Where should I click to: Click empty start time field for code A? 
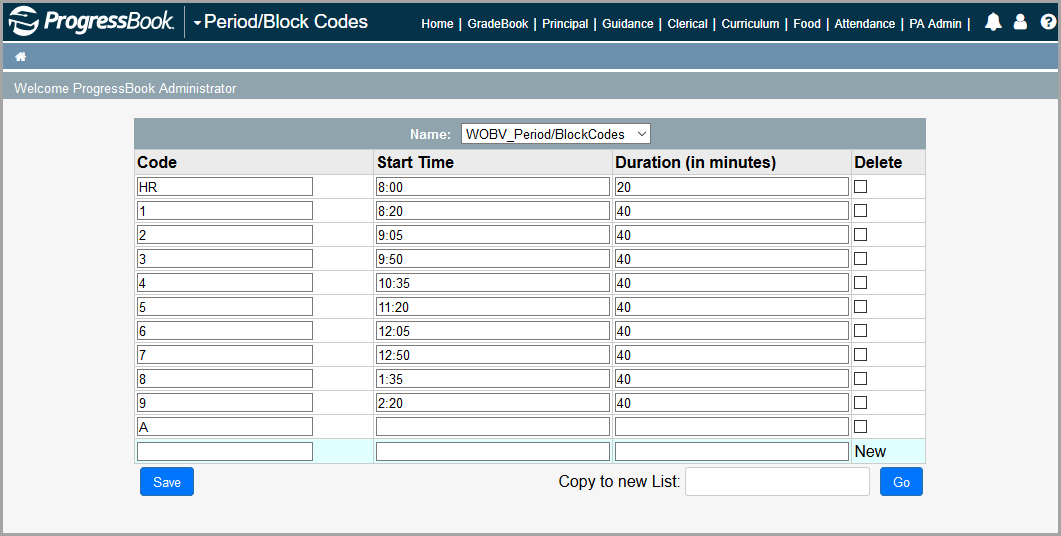click(493, 427)
